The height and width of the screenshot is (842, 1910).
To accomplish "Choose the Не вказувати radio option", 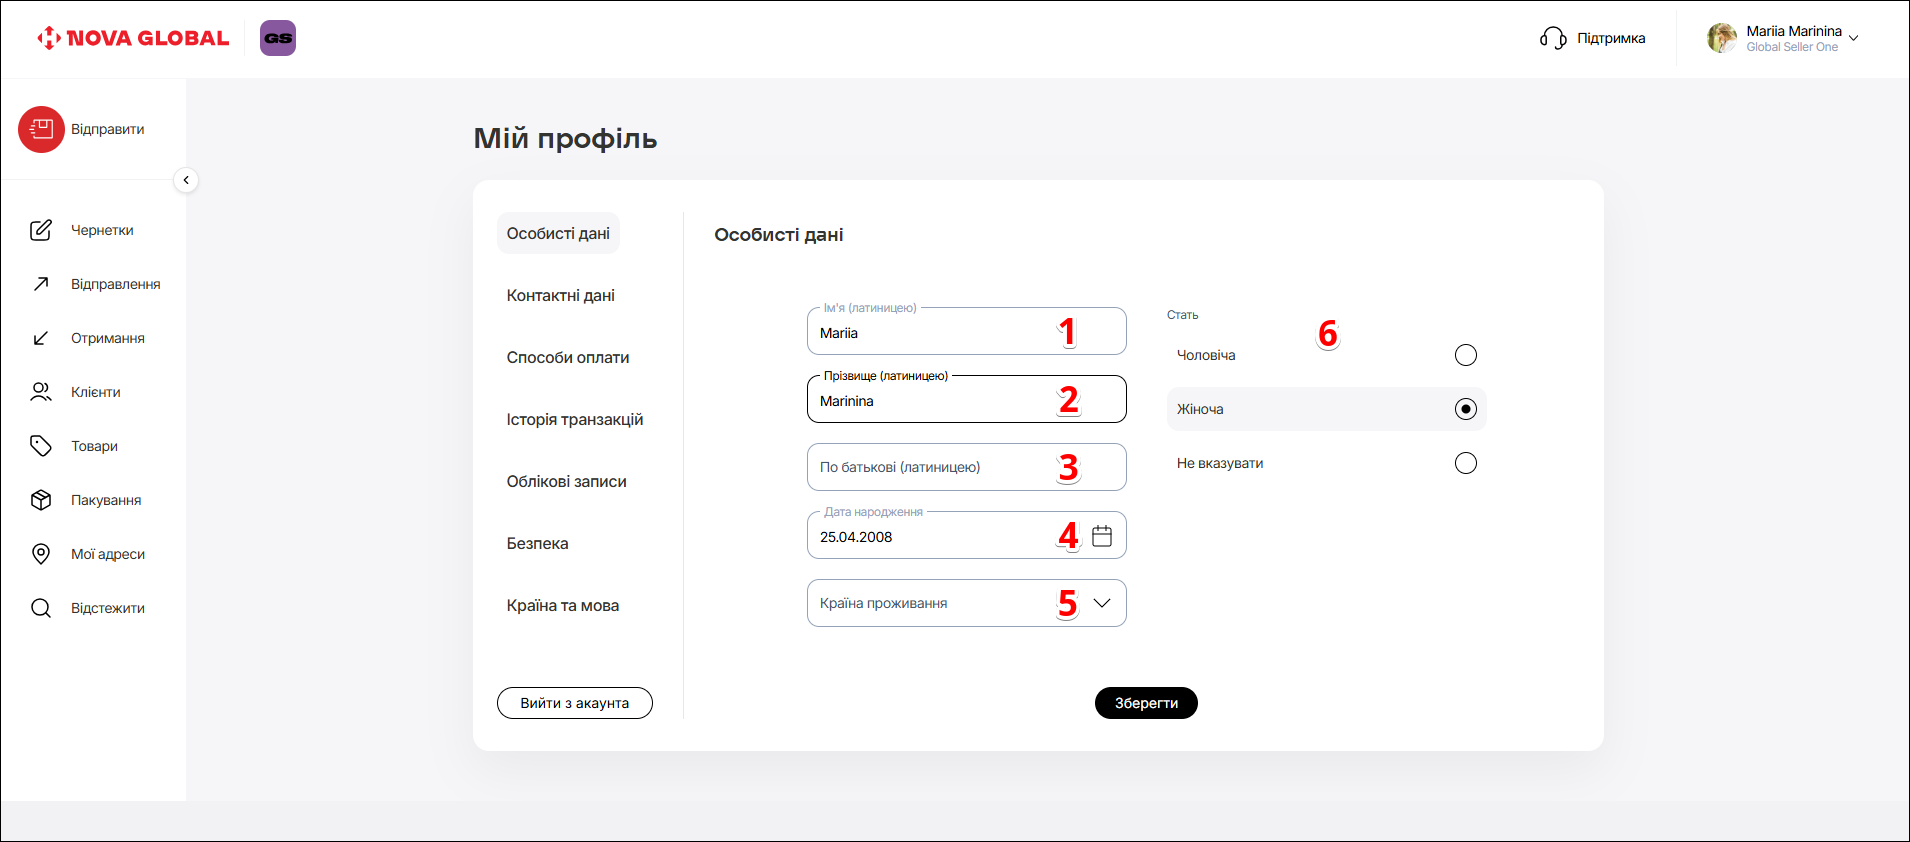I will [x=1465, y=463].
